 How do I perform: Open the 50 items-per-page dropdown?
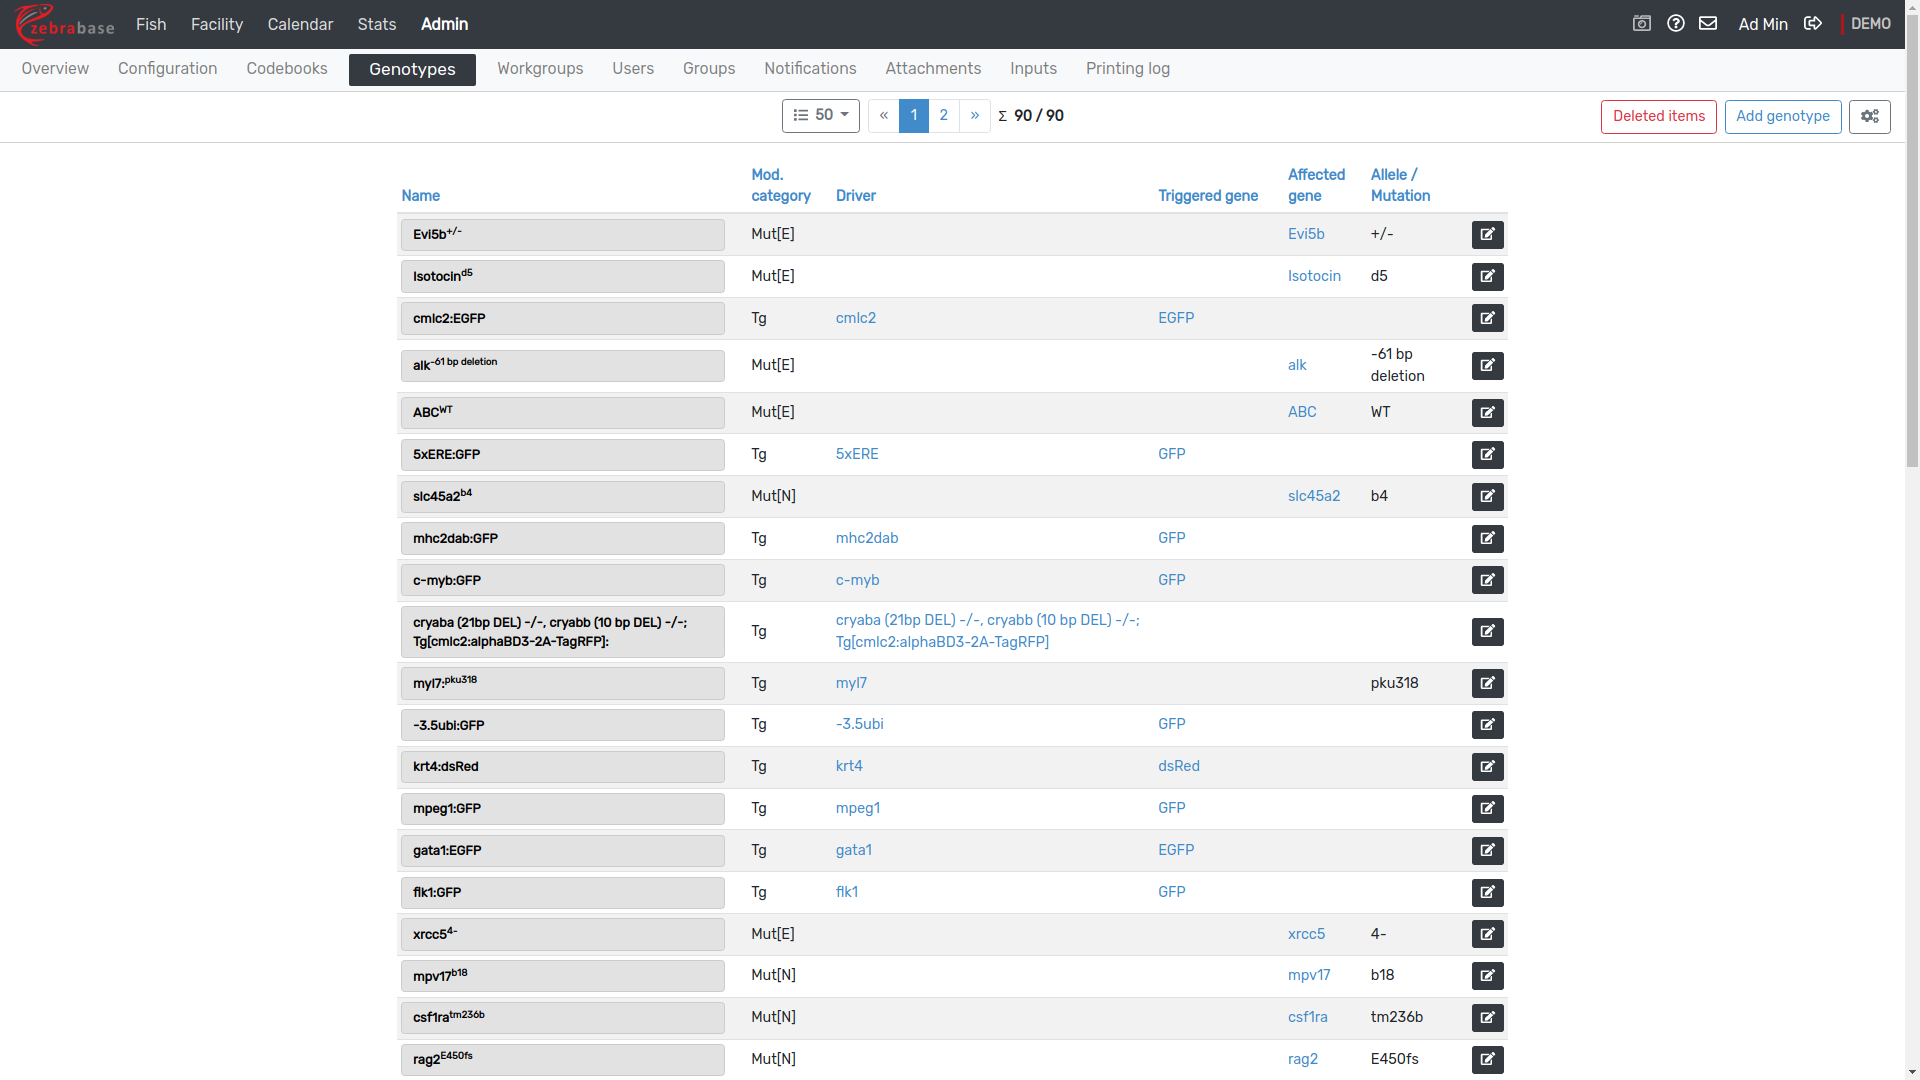(820, 116)
